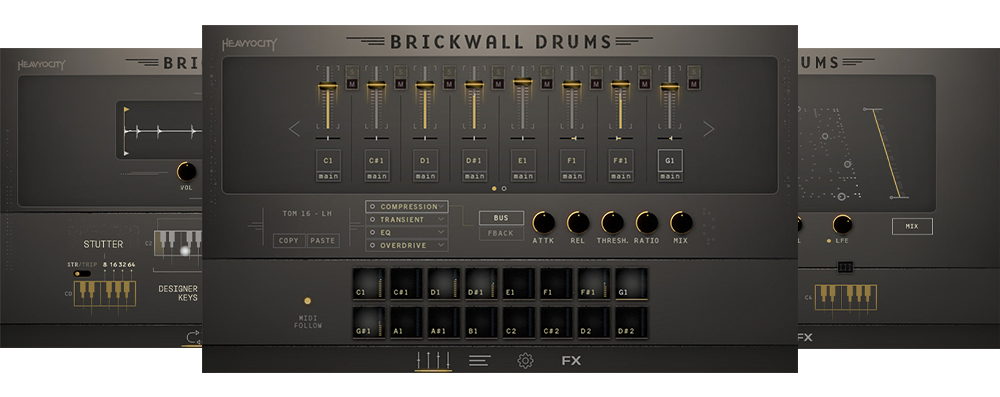Image resolution: width=1000 pixels, height=397 pixels.
Task: Open the main output menu under D#1
Action: tap(474, 176)
